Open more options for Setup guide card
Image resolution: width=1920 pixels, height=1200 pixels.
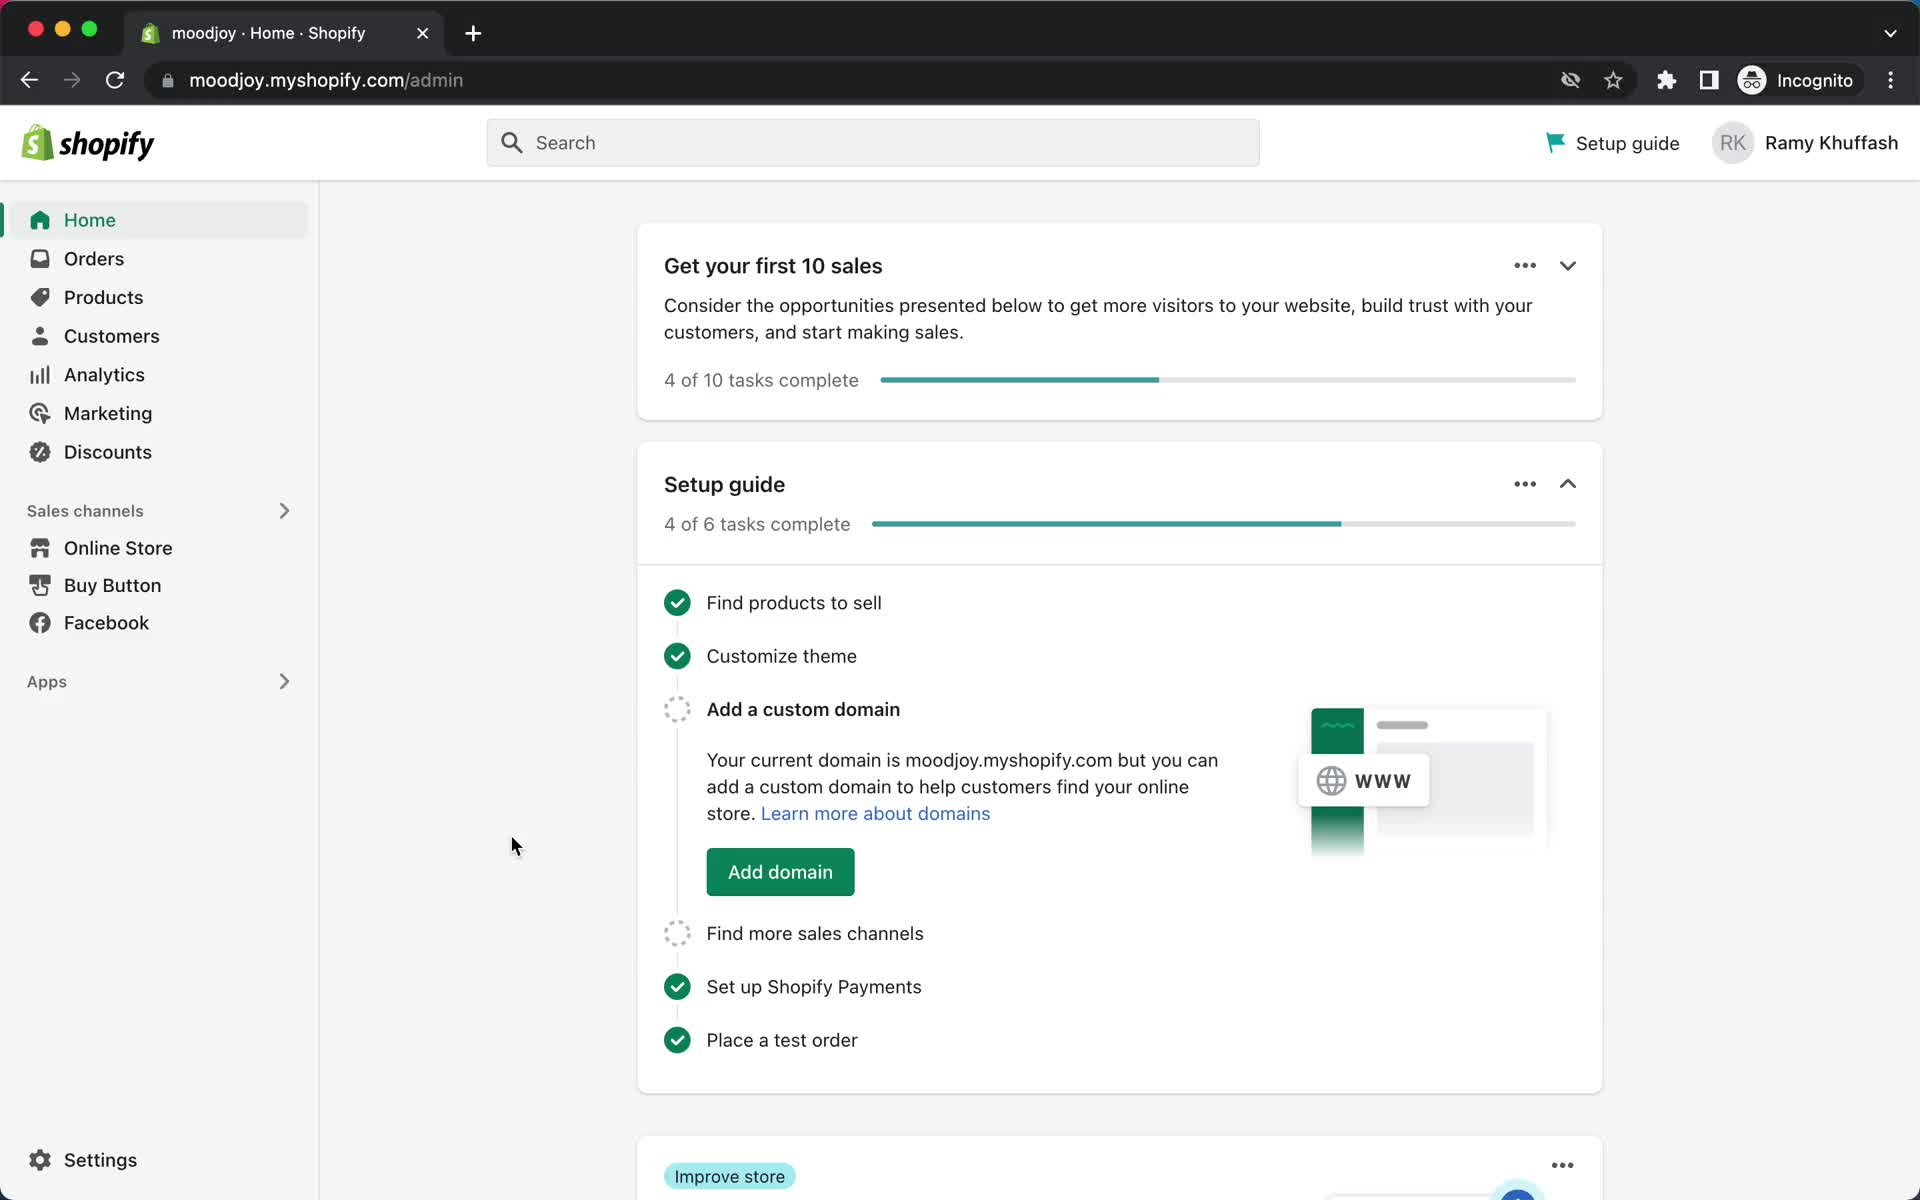pos(1525,484)
